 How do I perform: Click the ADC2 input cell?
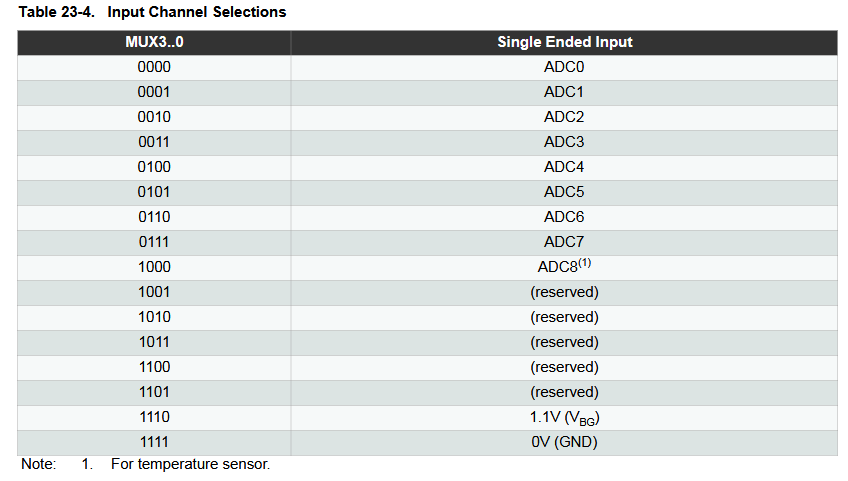(x=564, y=117)
